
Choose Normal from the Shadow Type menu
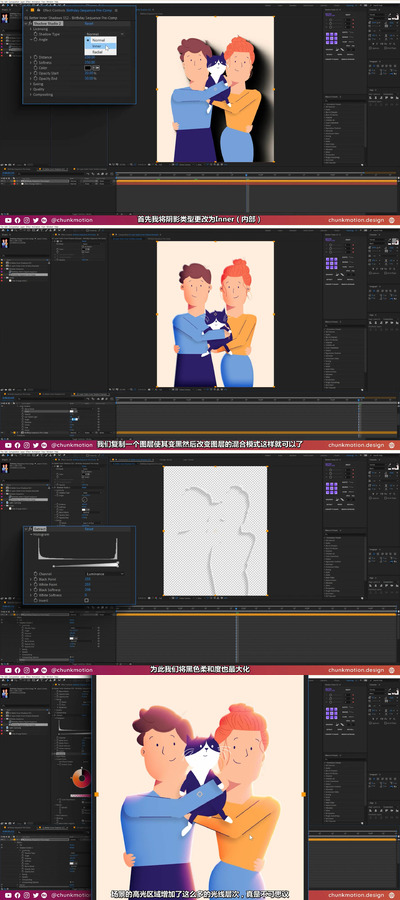[98, 40]
